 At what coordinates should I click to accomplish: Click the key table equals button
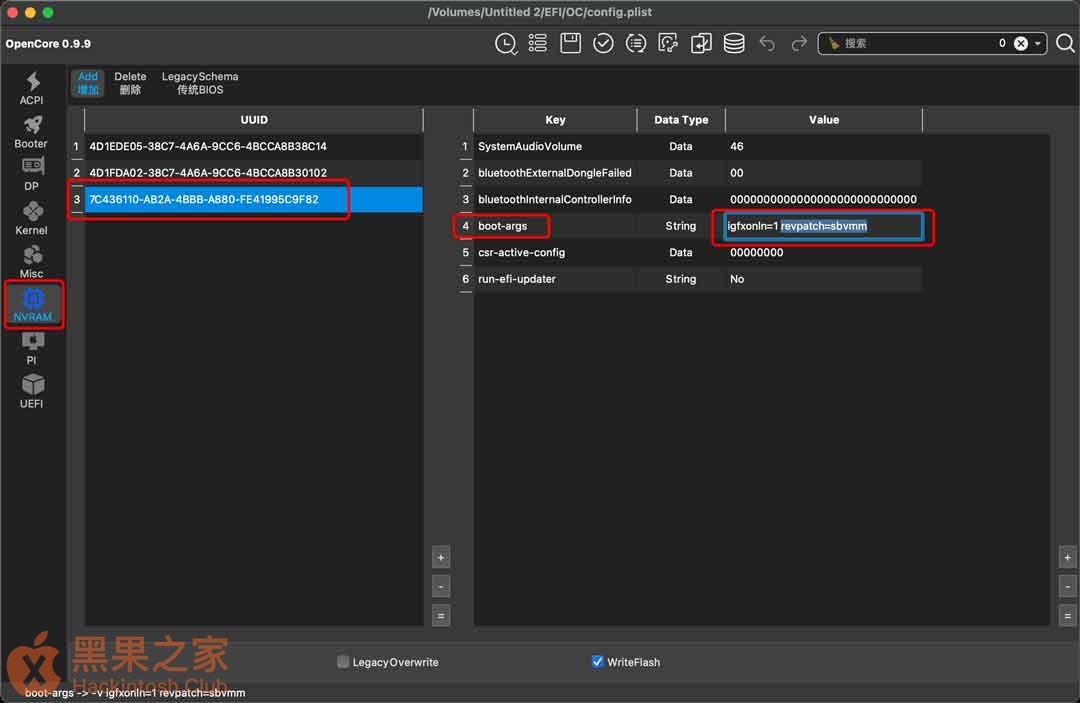(x=1067, y=616)
